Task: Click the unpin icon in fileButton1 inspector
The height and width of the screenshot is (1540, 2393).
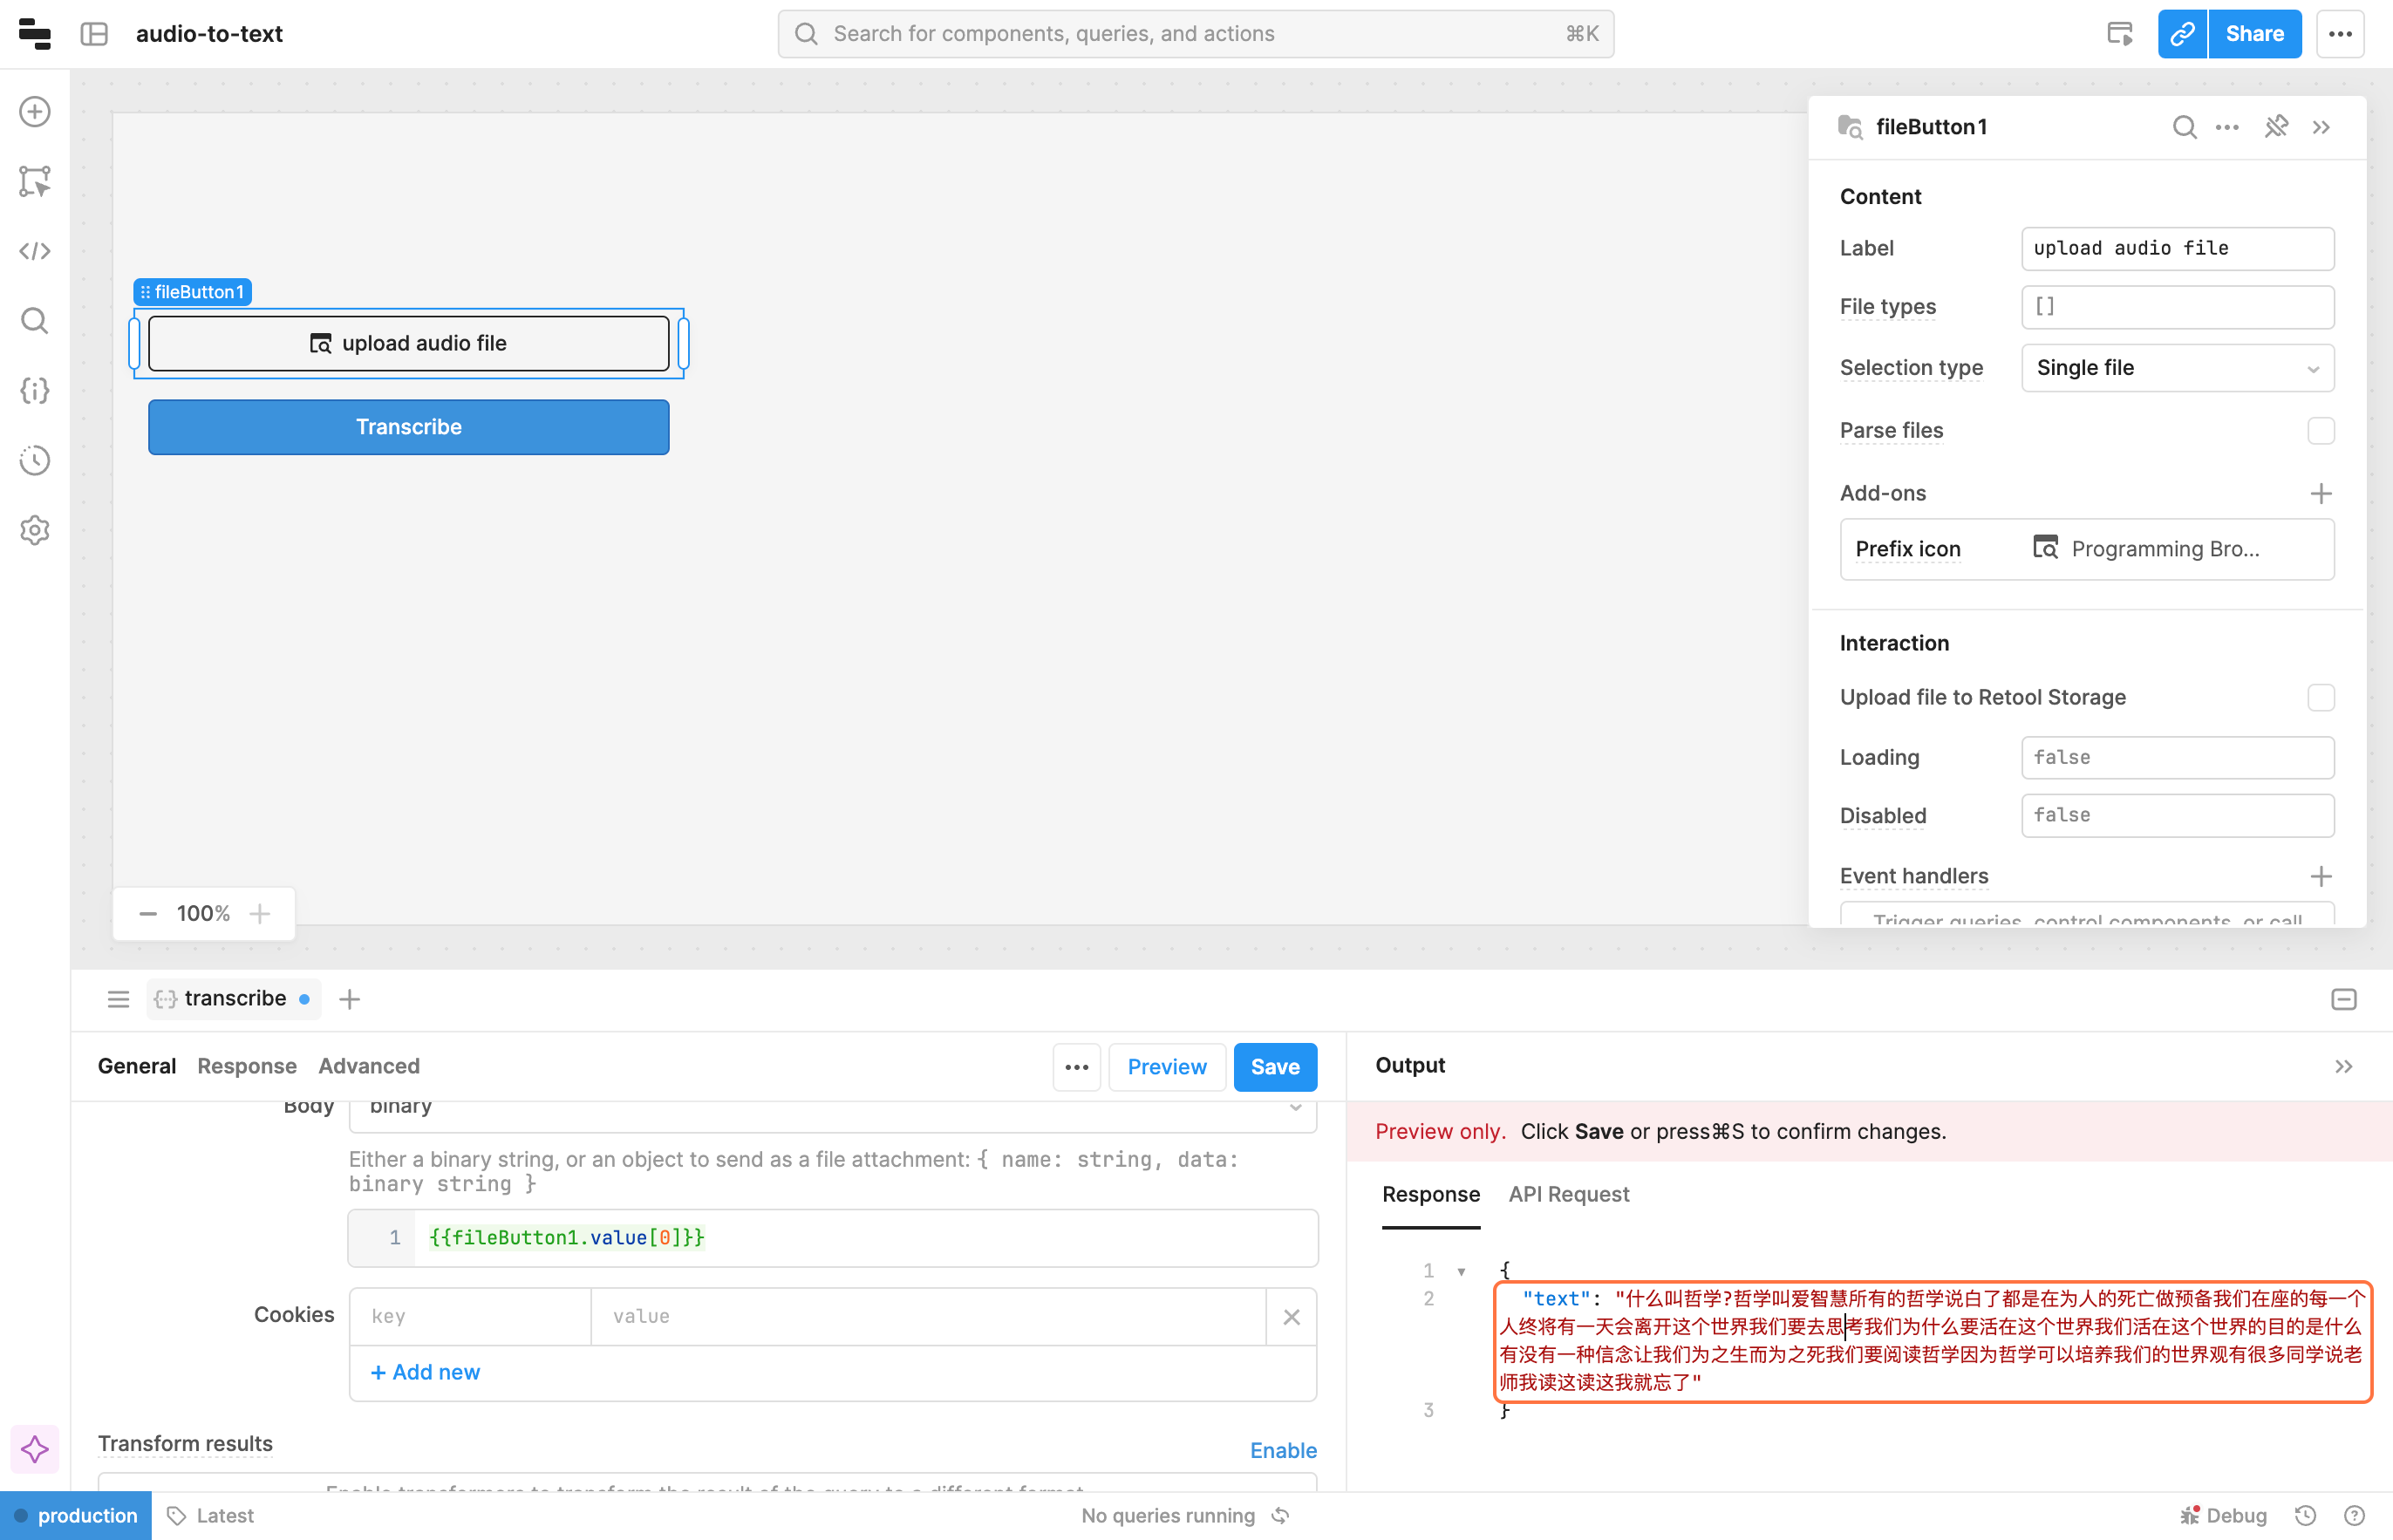Action: click(x=2276, y=127)
